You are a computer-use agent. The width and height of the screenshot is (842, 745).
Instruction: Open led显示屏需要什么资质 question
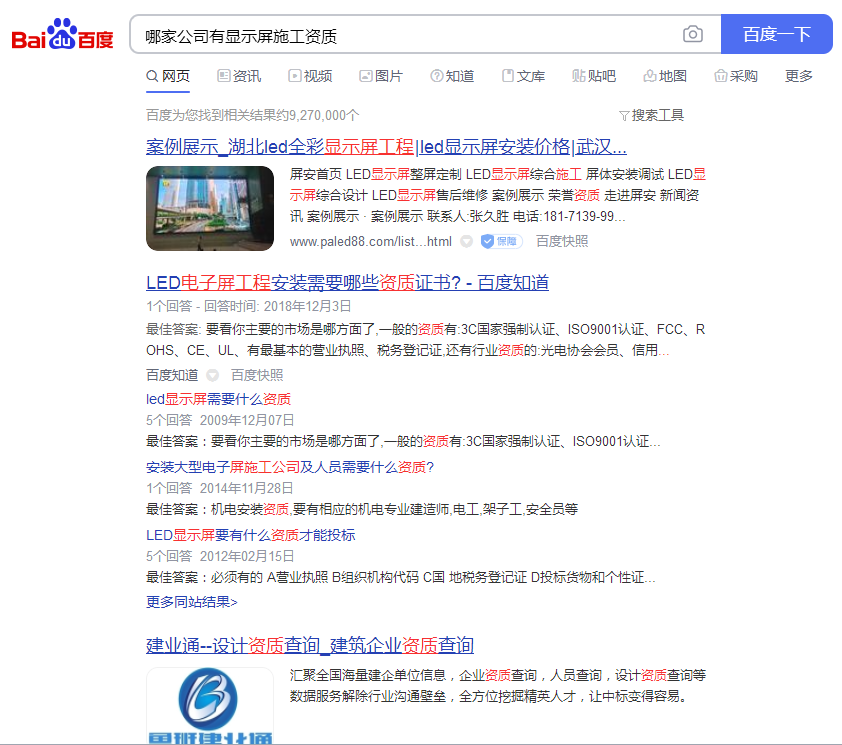[x=219, y=399]
